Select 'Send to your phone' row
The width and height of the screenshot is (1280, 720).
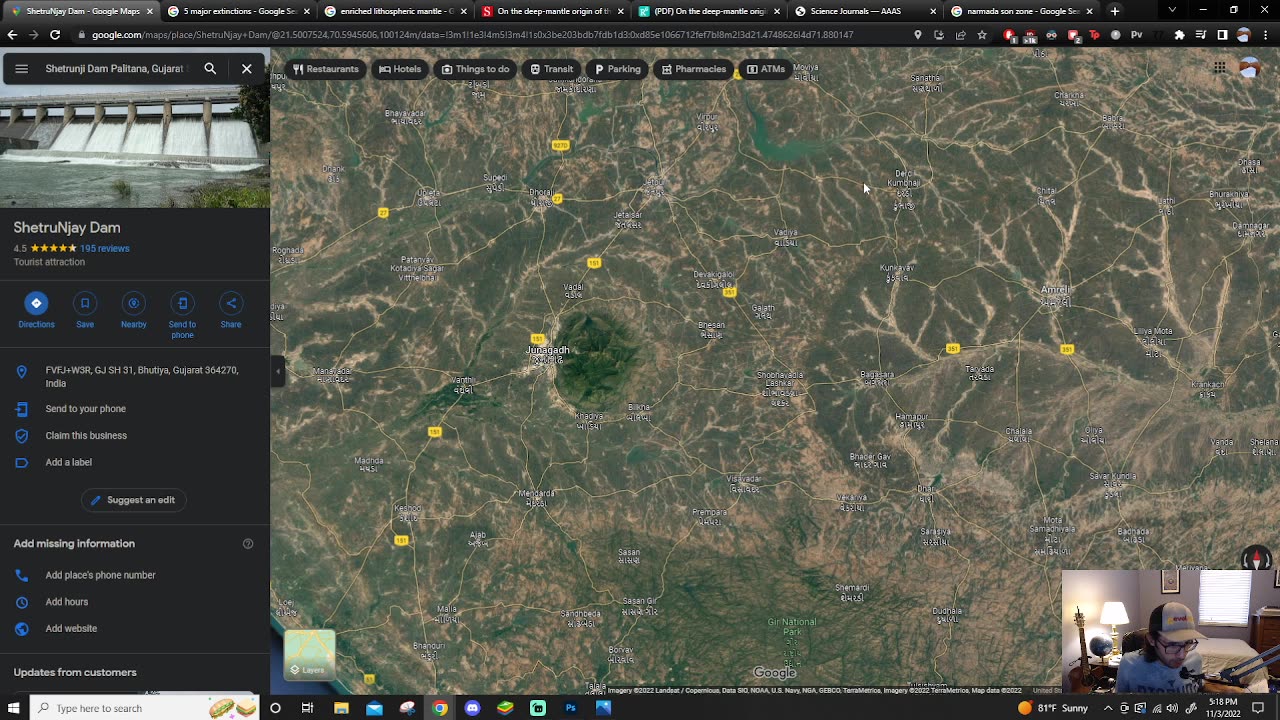135,409
